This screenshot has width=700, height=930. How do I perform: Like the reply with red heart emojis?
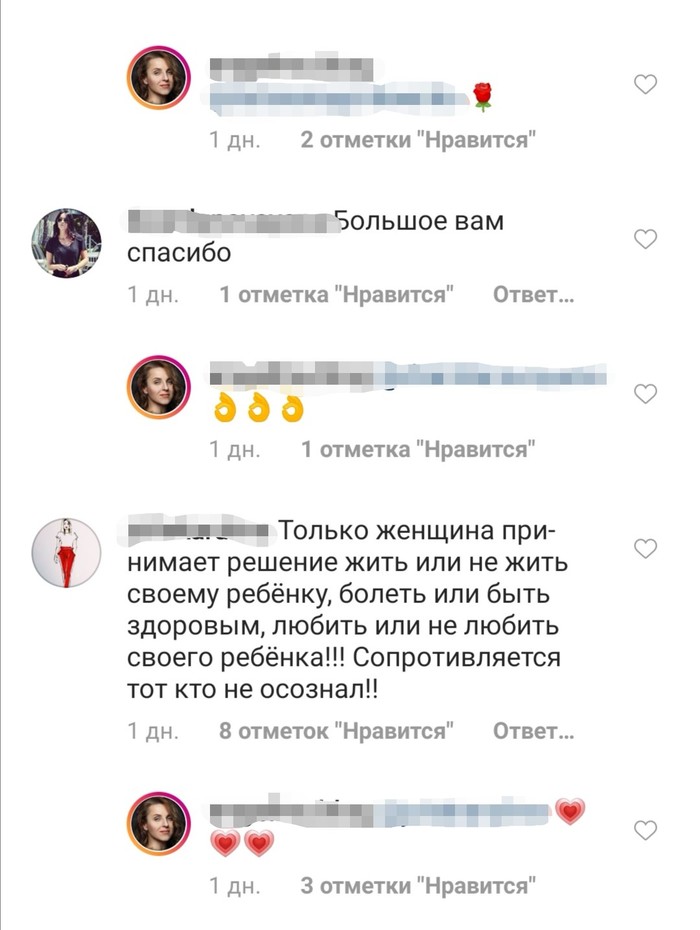[x=645, y=830]
